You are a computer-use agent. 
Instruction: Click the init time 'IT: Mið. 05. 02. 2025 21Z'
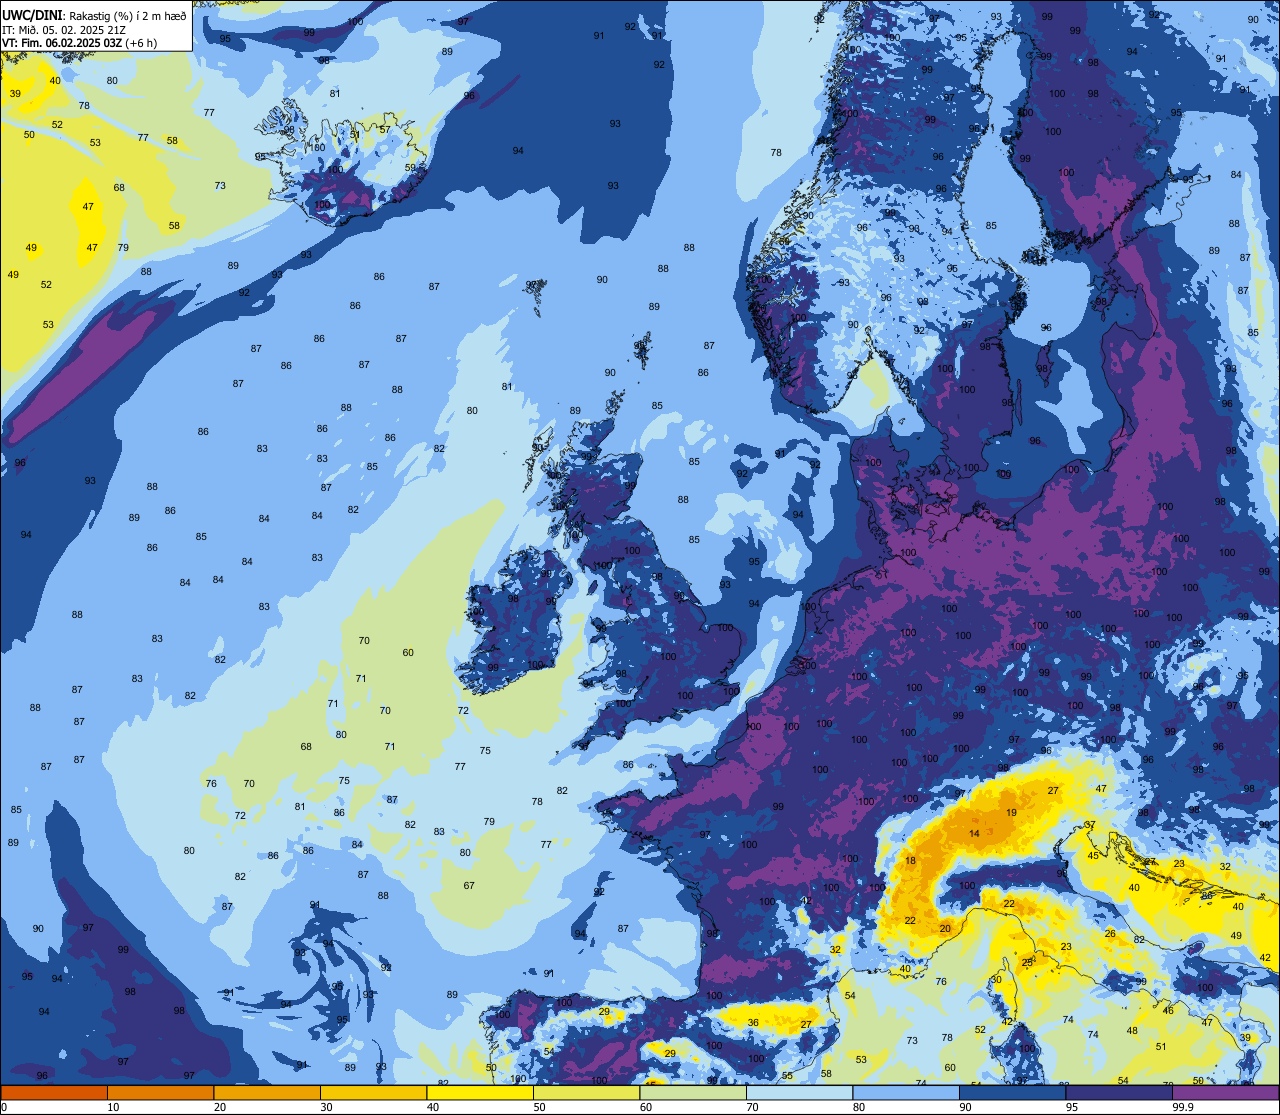coord(64,29)
